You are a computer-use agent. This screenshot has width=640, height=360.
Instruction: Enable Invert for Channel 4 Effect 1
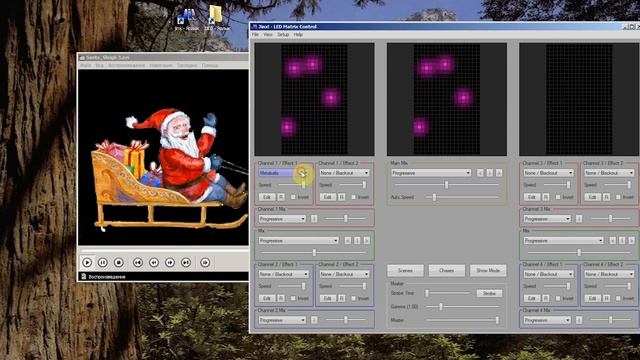558,298
